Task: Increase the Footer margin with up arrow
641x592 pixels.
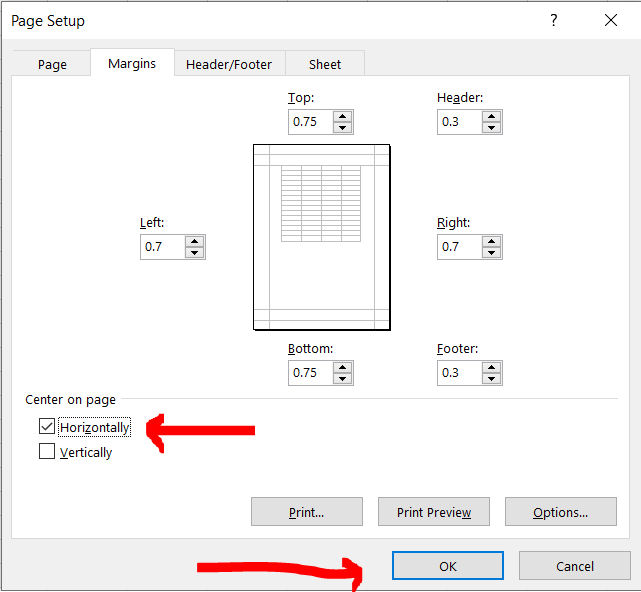Action: click(491, 368)
